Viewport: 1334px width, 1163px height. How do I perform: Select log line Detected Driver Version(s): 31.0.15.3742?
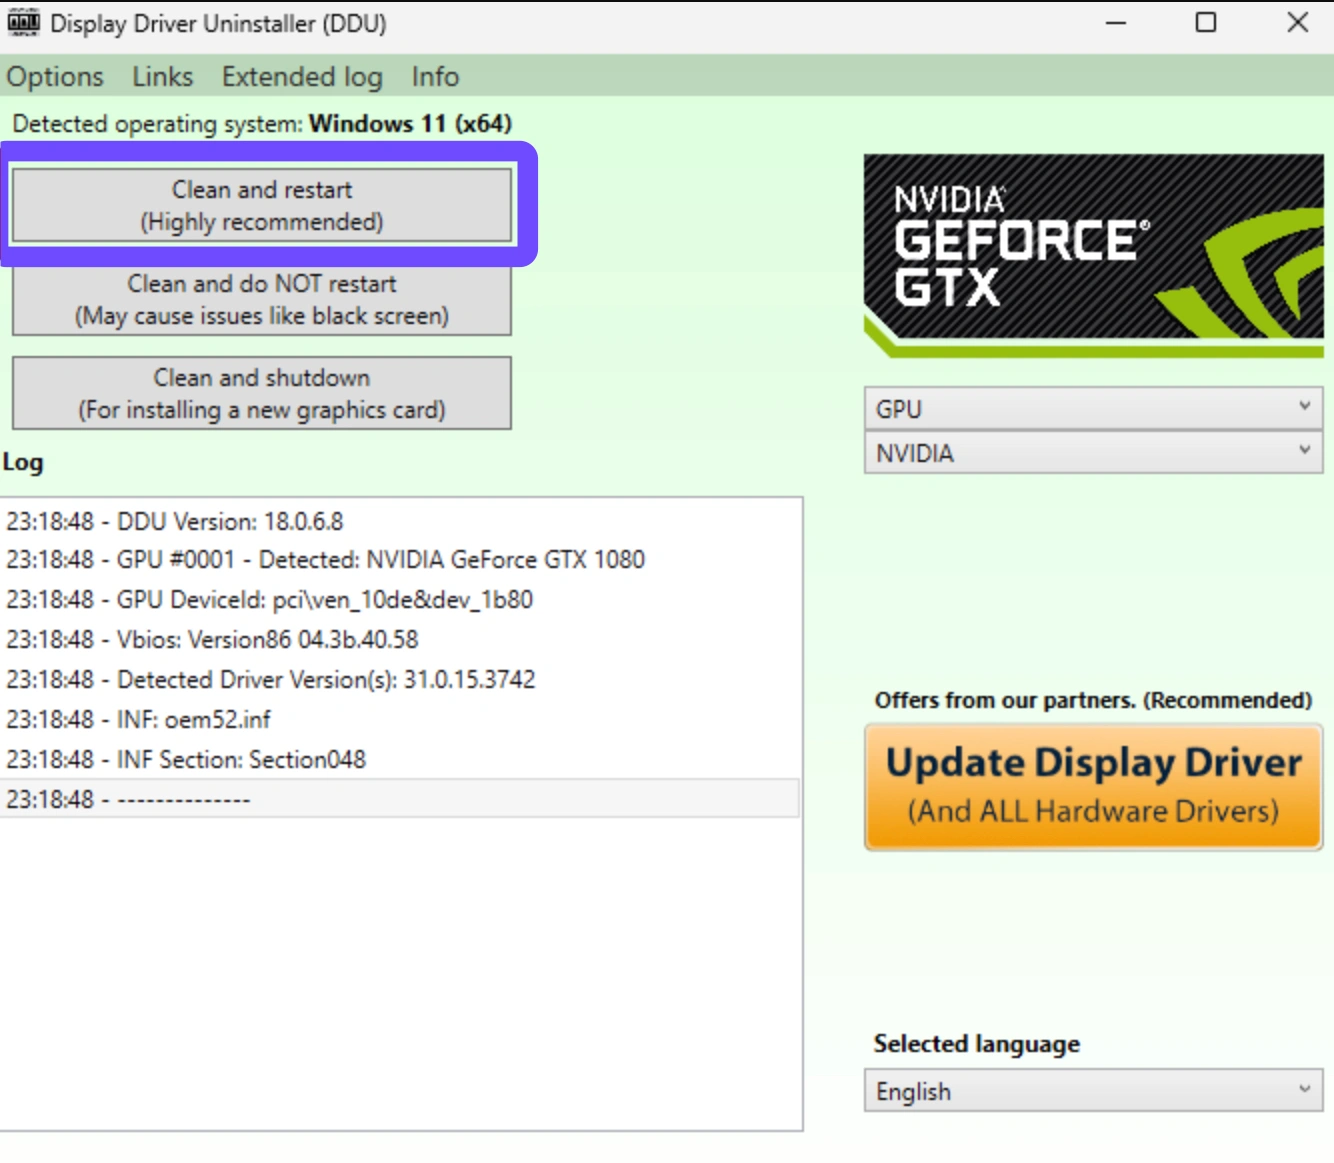pyautogui.click(x=400, y=679)
